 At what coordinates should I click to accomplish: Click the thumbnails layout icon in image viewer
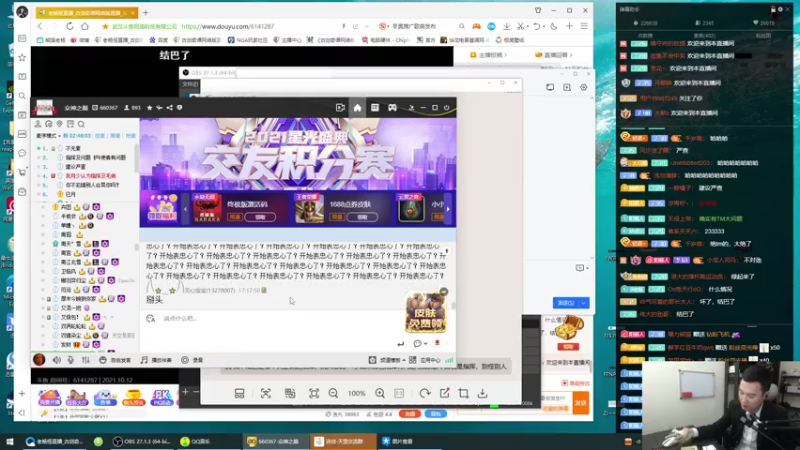coord(239,393)
